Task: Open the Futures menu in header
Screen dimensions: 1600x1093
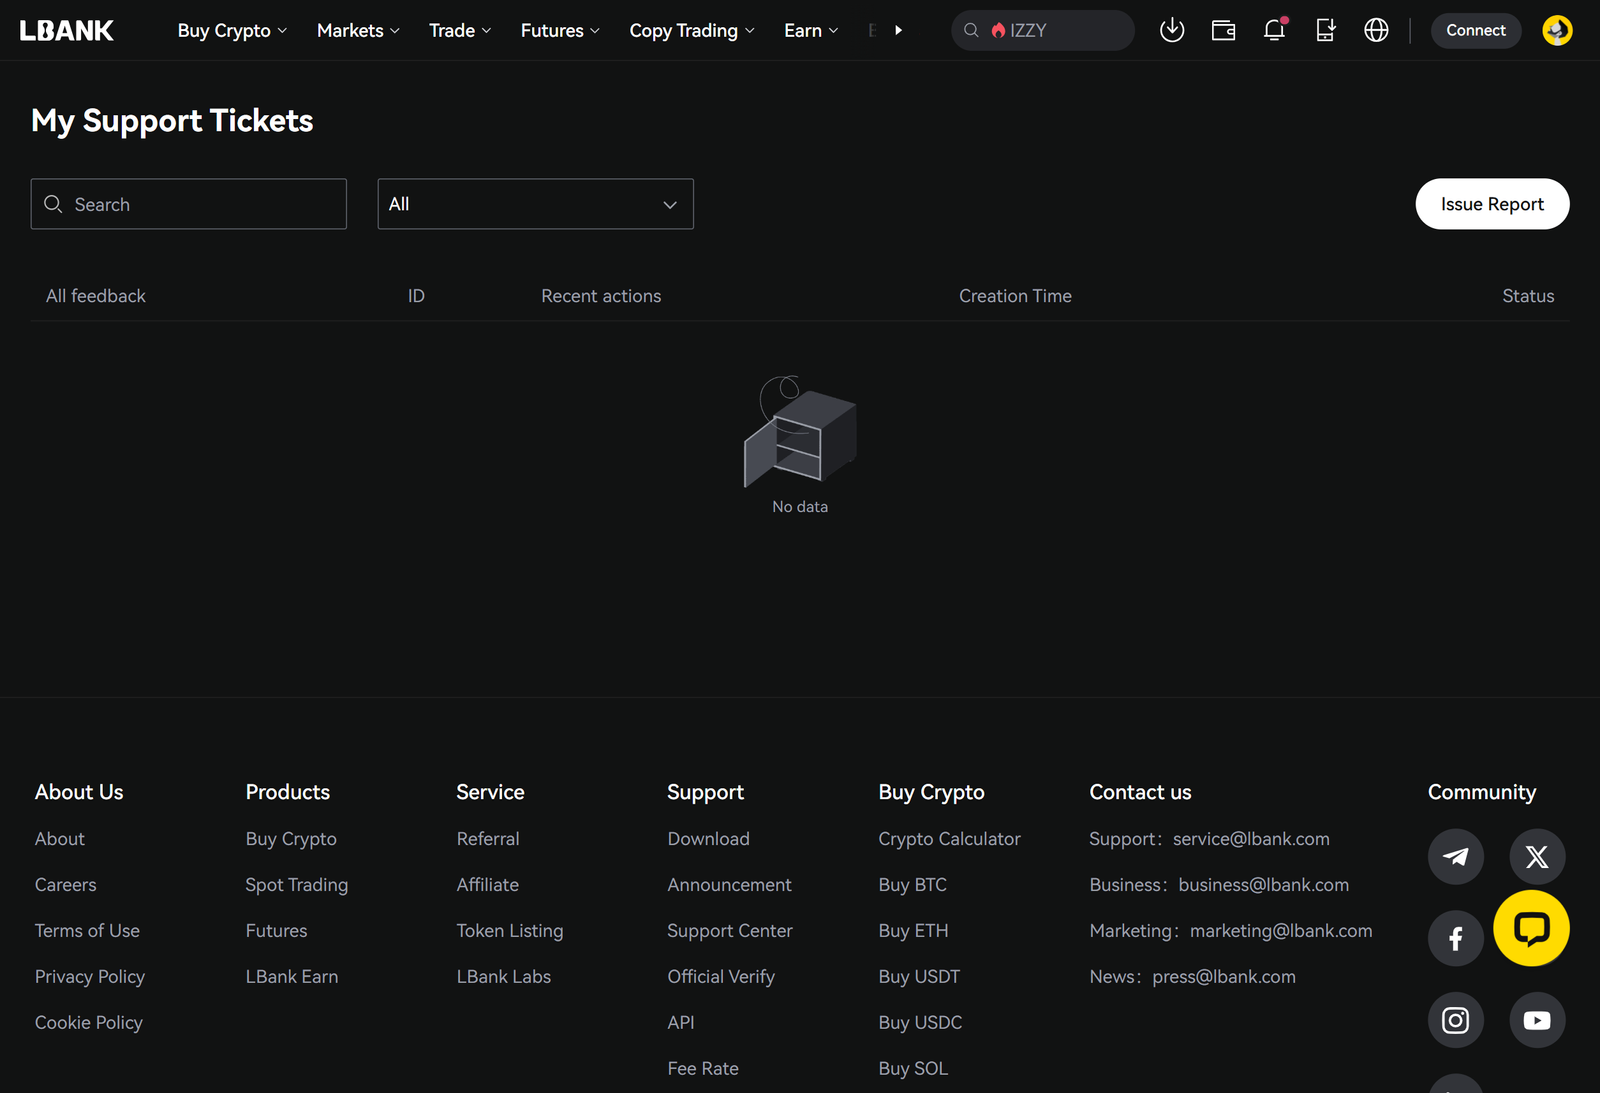Action: tap(560, 31)
